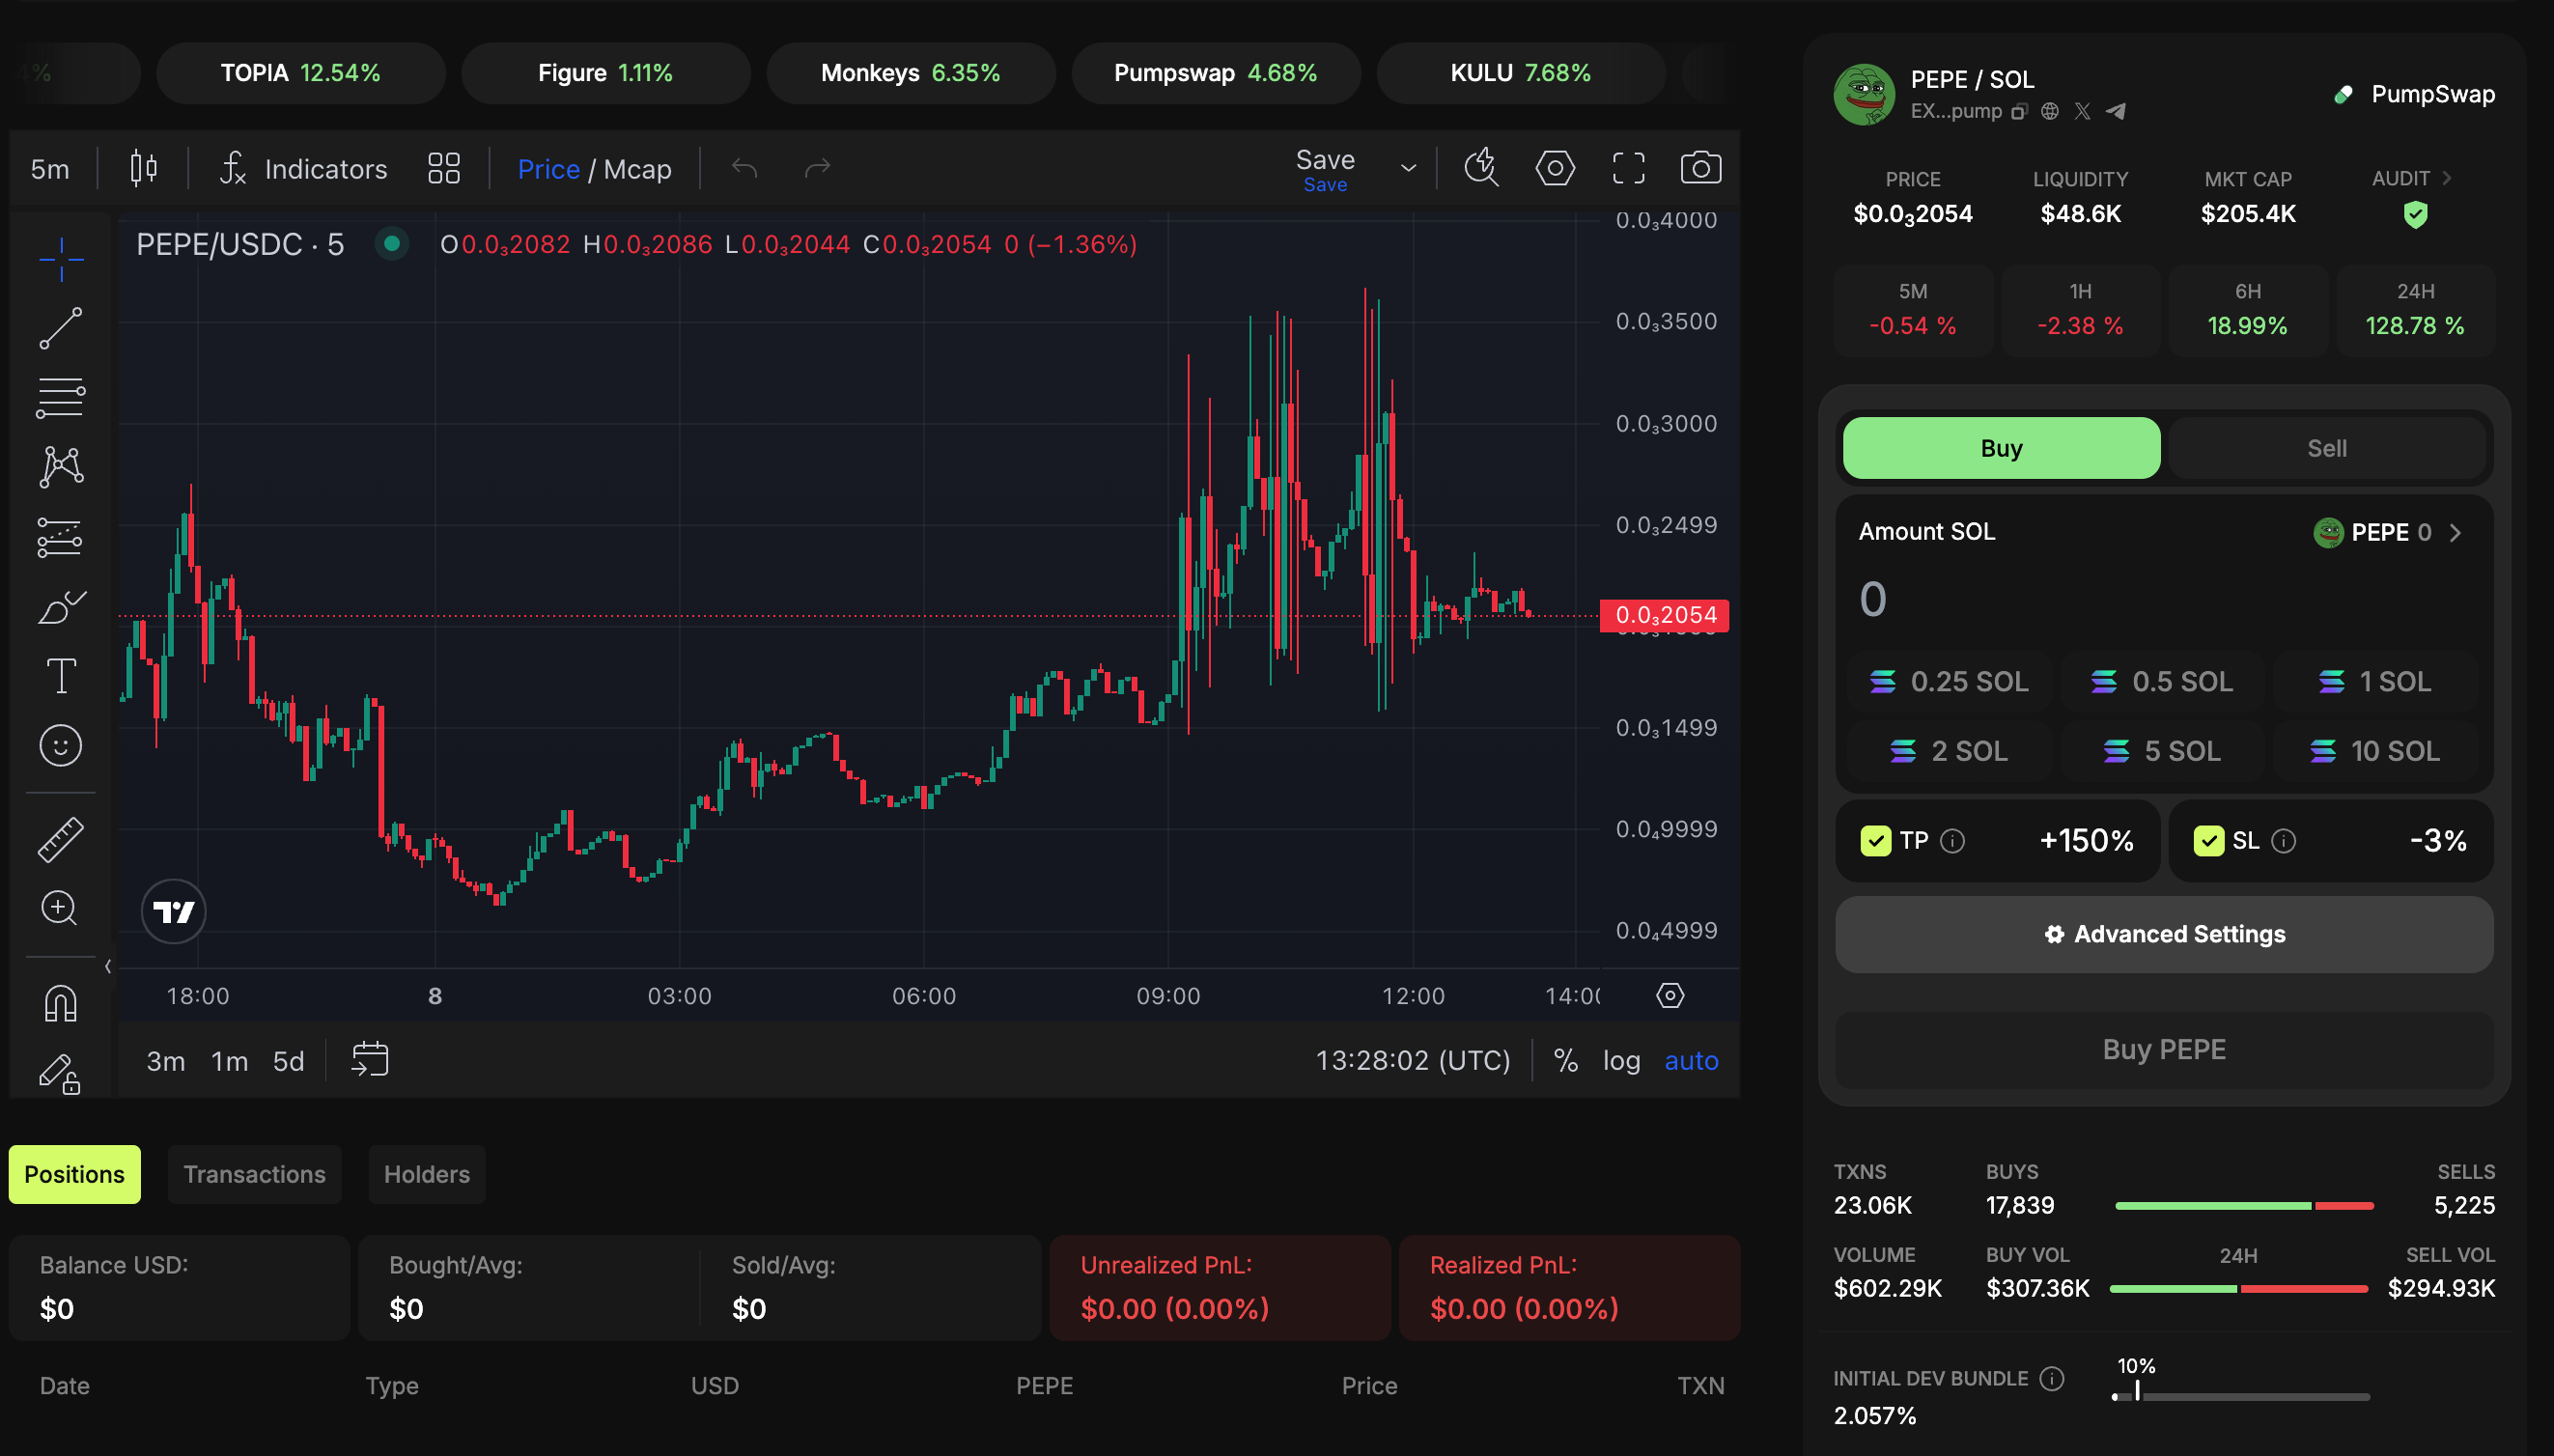Viewport: 2554px width, 1456px height.
Task: Select the text annotation tool
Action: click(x=60, y=676)
